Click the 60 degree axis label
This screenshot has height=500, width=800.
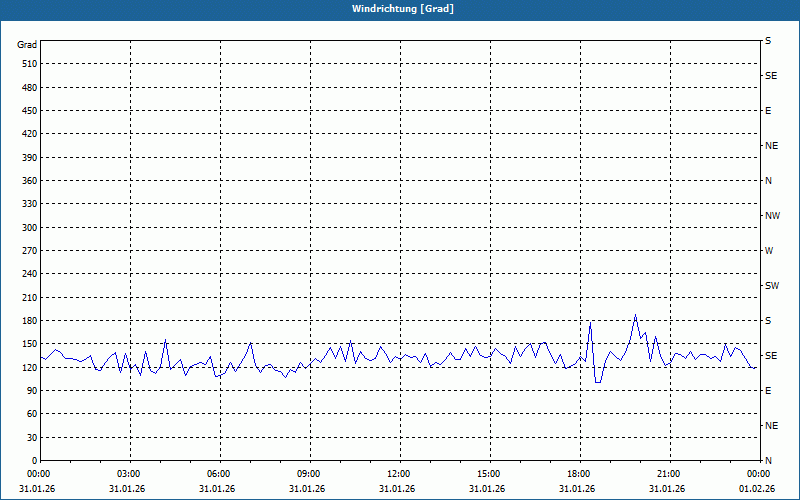click(x=32, y=414)
